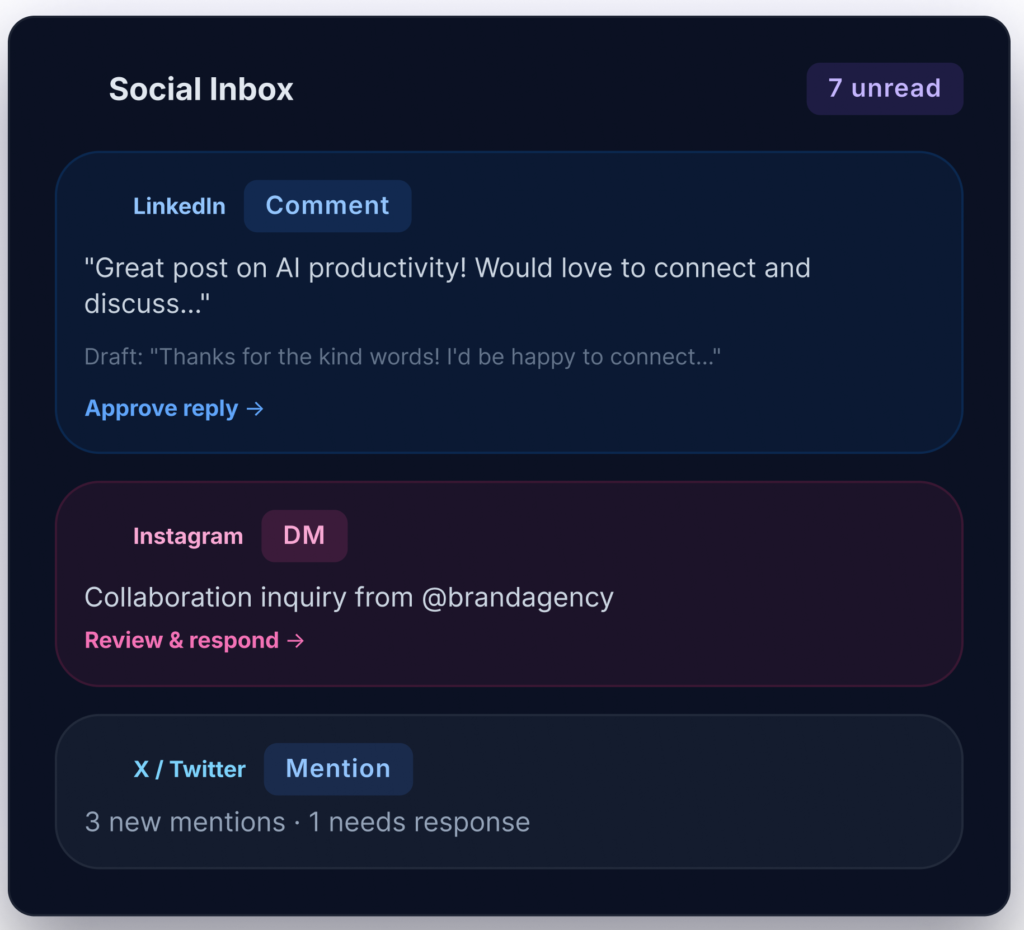
Task: Click the Comment tag on LinkedIn card
Action: [x=327, y=206]
